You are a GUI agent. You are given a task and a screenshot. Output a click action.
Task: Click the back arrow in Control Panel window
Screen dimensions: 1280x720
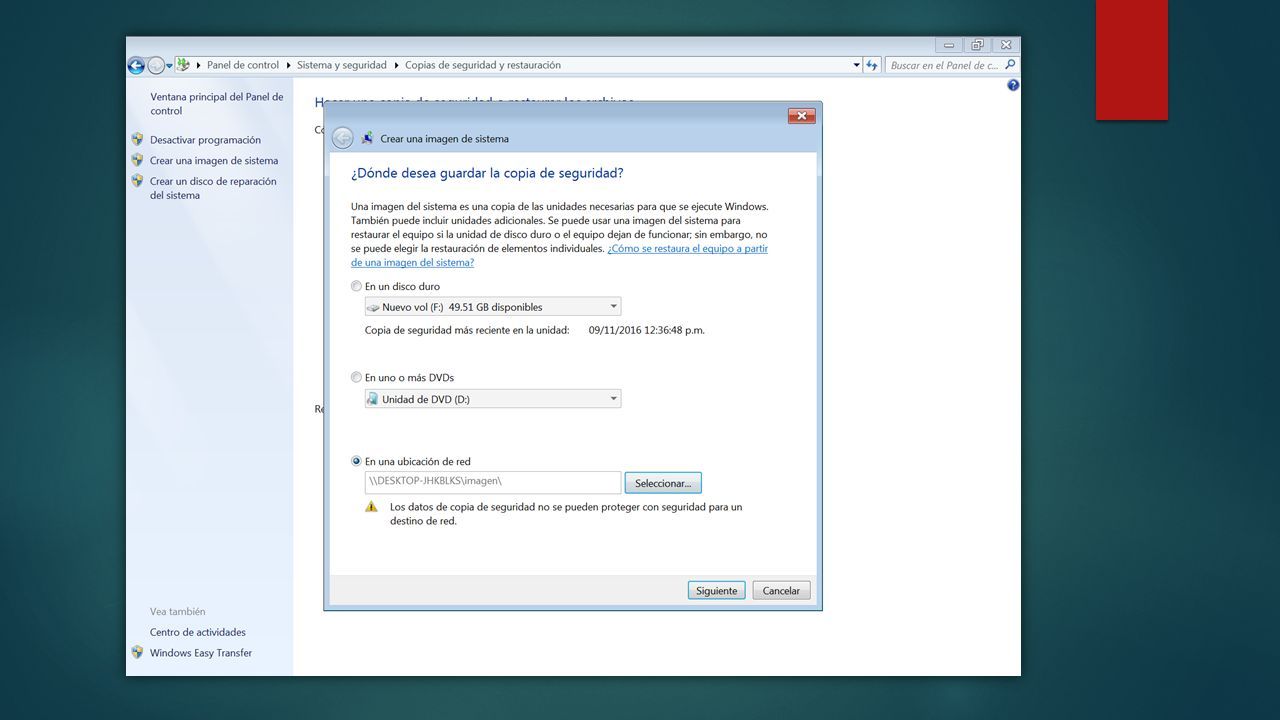pyautogui.click(x=136, y=65)
